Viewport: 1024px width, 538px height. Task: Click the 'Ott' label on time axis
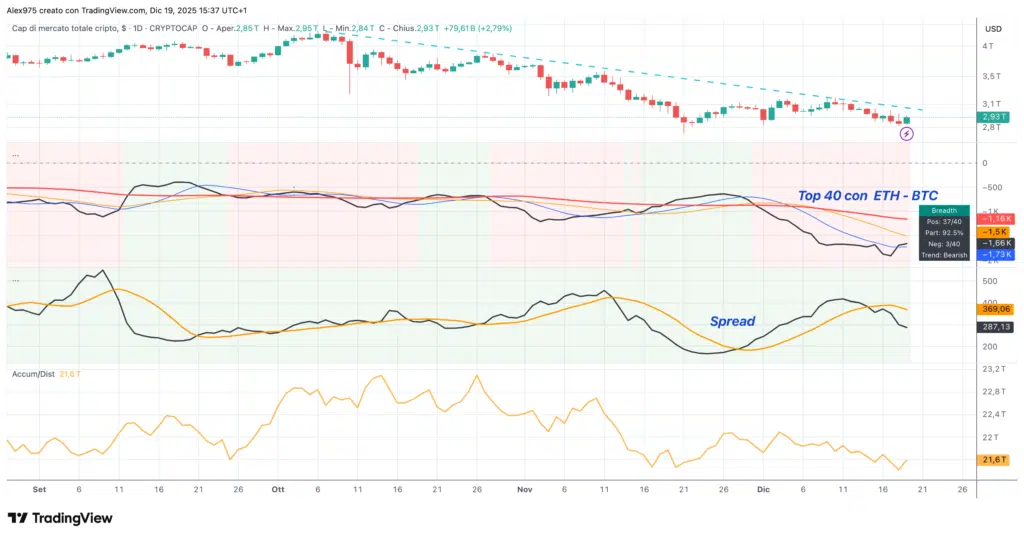click(x=278, y=490)
